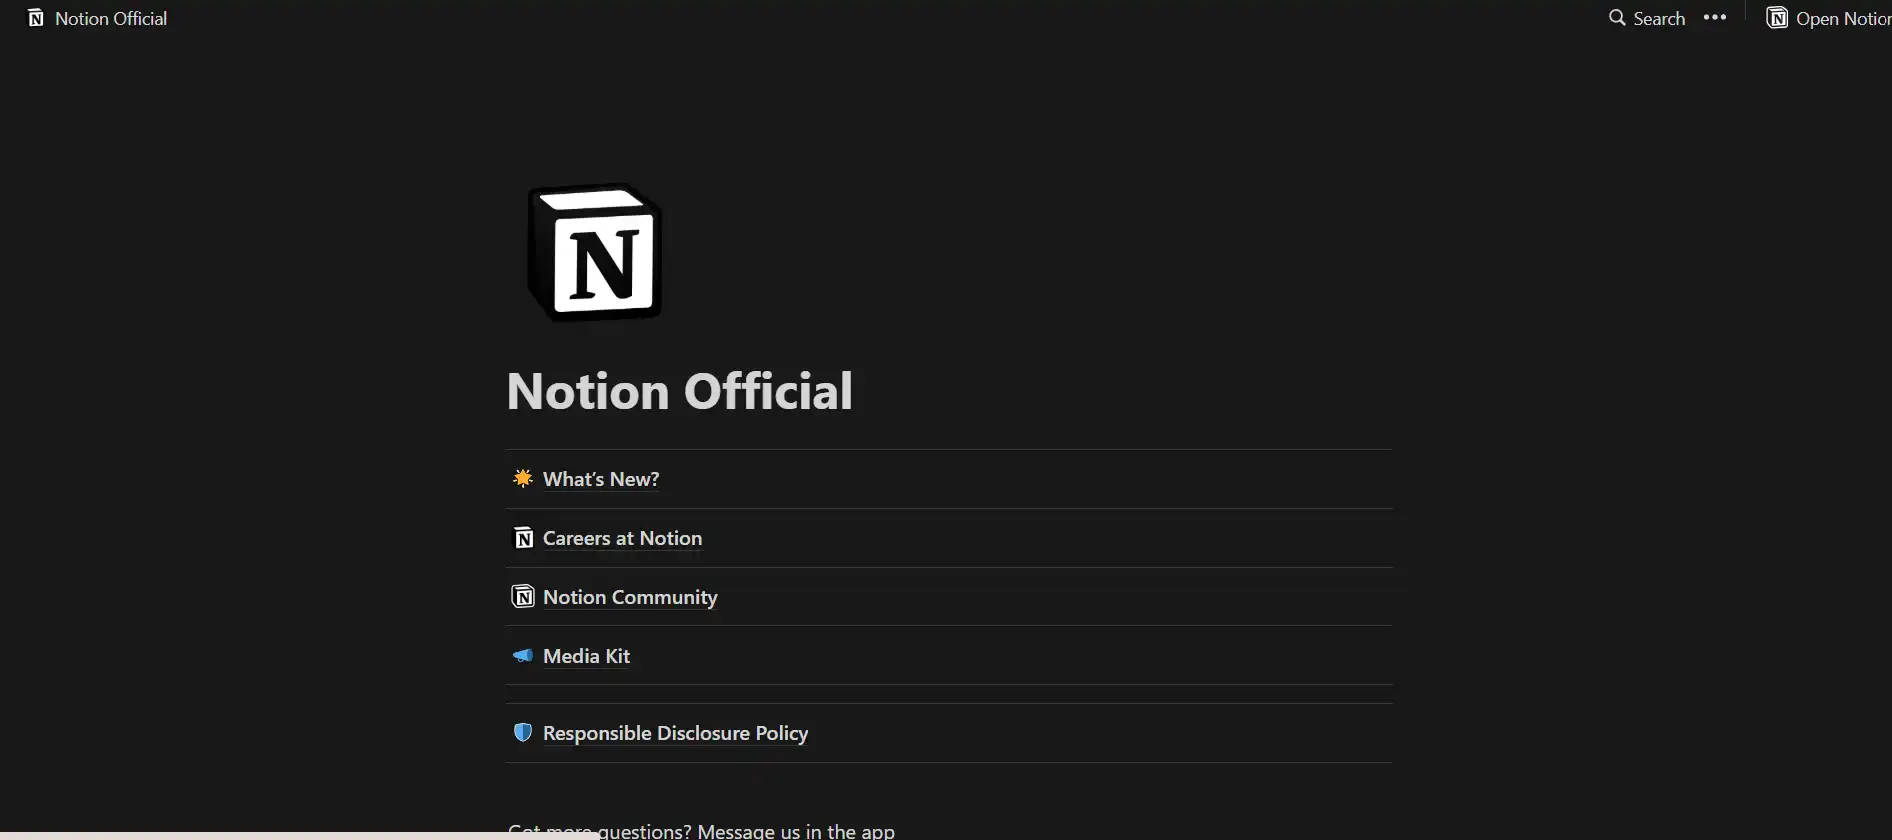Screen dimensions: 1892x840
Task: Open the What's New? page link
Action: (x=601, y=479)
